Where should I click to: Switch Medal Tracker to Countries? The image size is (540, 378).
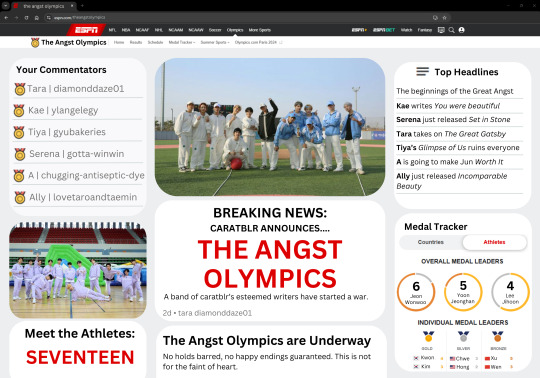point(430,242)
